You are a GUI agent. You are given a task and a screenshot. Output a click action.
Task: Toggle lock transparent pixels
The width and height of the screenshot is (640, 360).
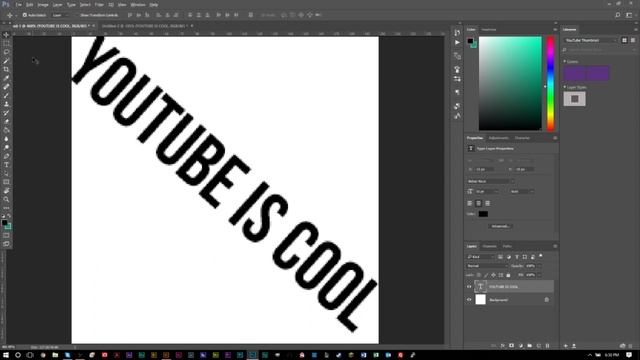(479, 275)
